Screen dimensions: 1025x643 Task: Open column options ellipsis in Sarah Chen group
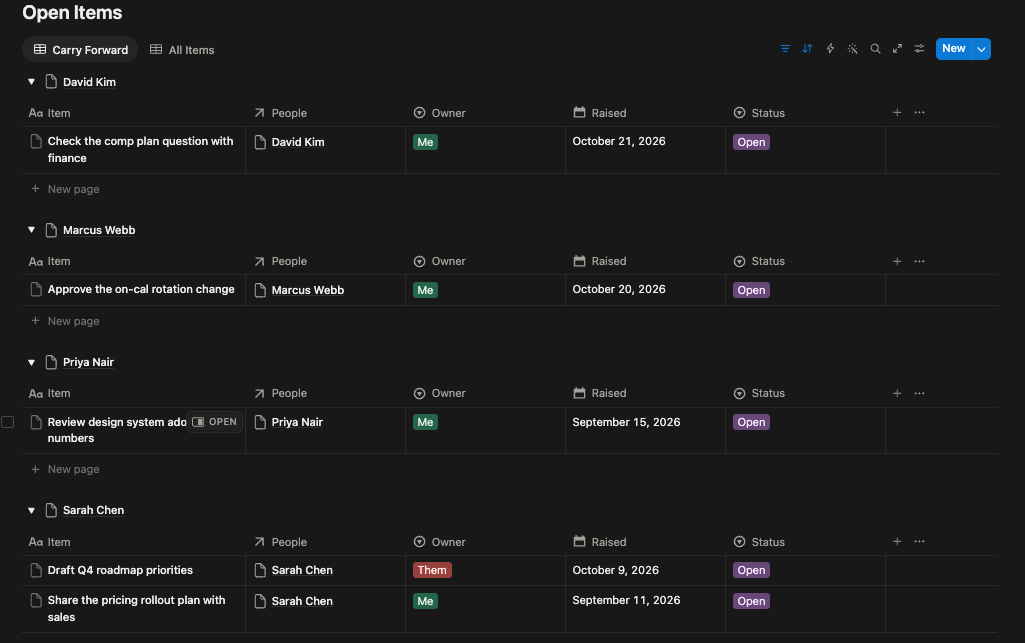tap(919, 542)
